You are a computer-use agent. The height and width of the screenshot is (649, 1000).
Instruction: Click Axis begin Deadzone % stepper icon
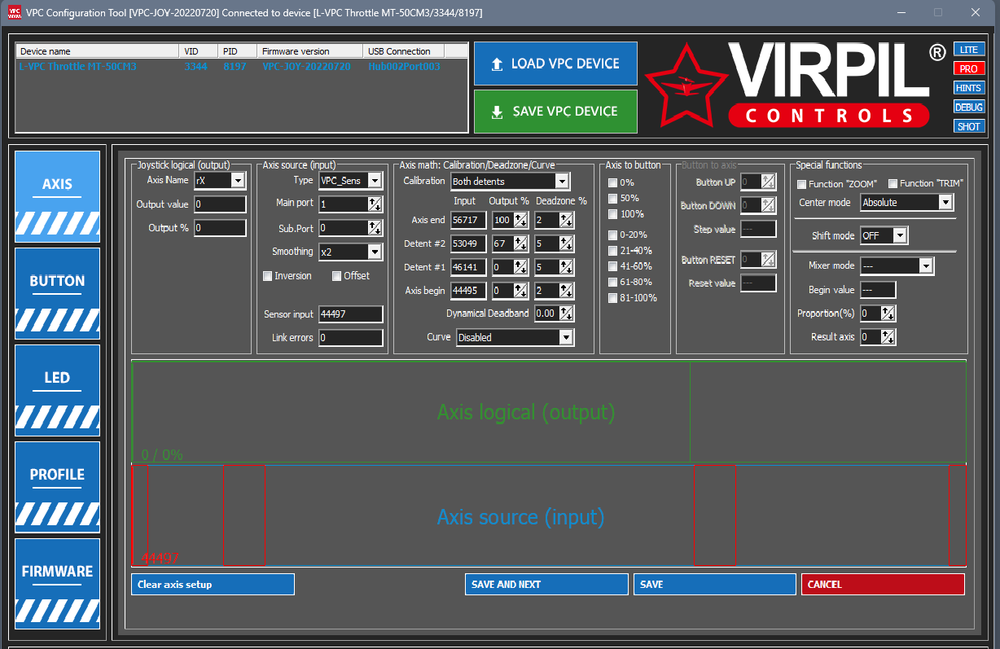[x=566, y=291]
